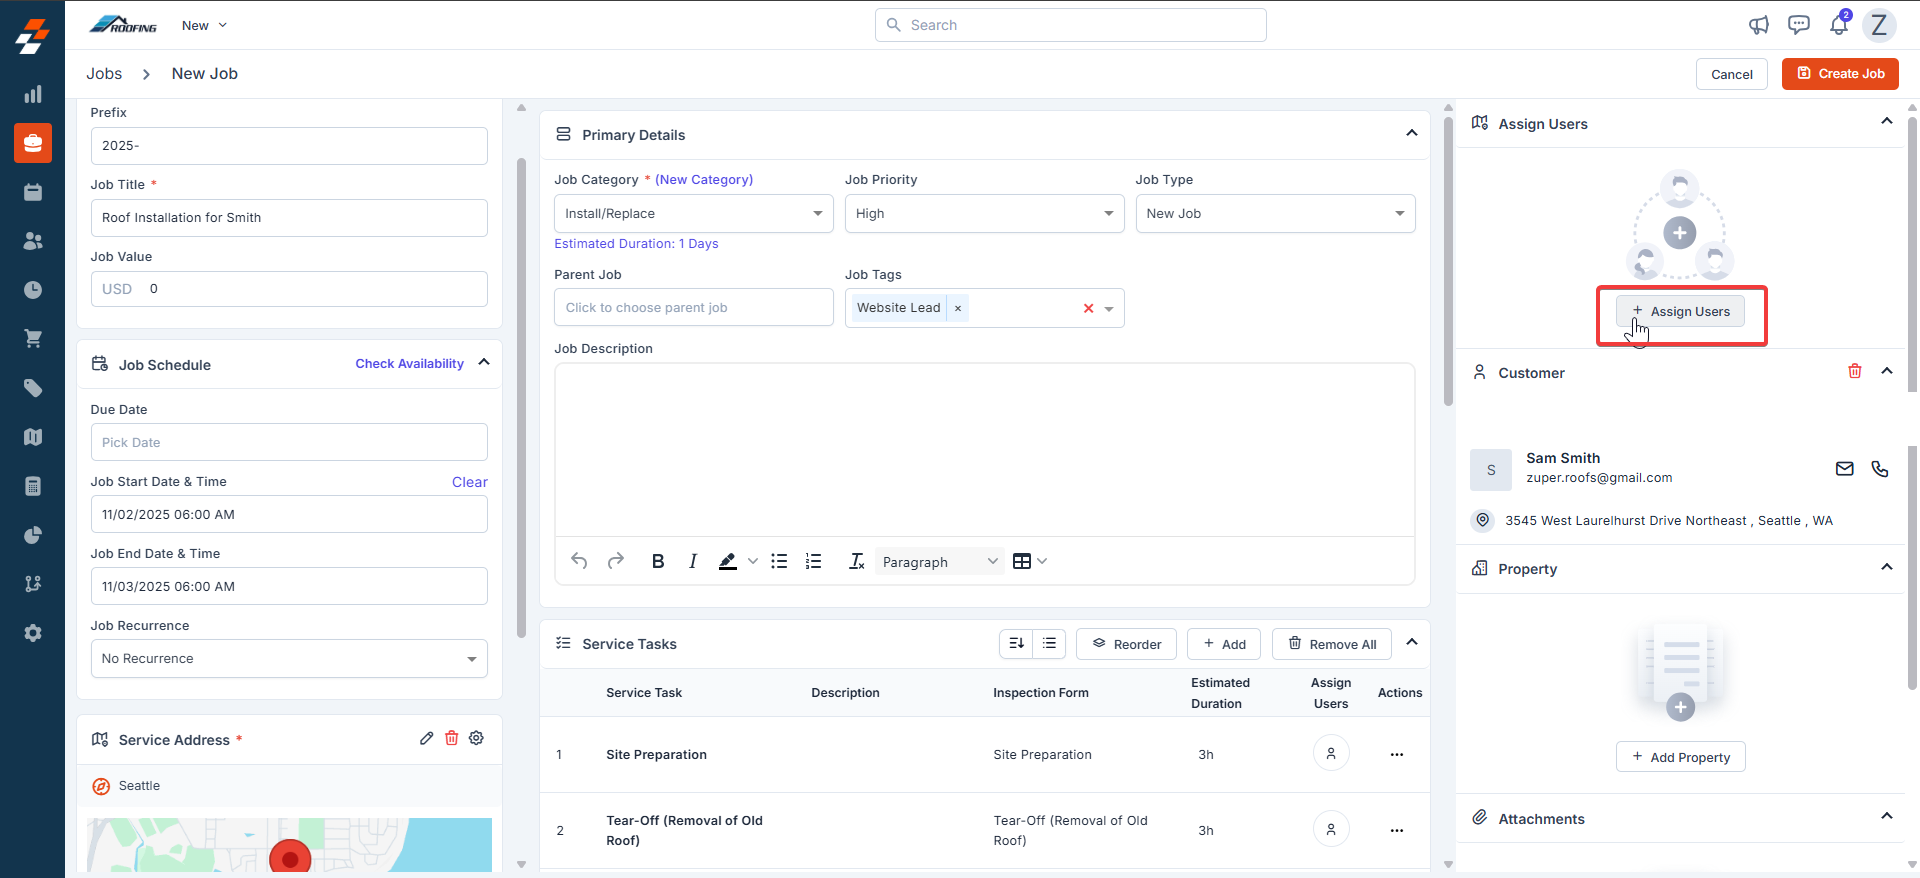Screen dimensions: 1920x878
Task: Remove the customer with trash icon
Action: click(x=1855, y=371)
